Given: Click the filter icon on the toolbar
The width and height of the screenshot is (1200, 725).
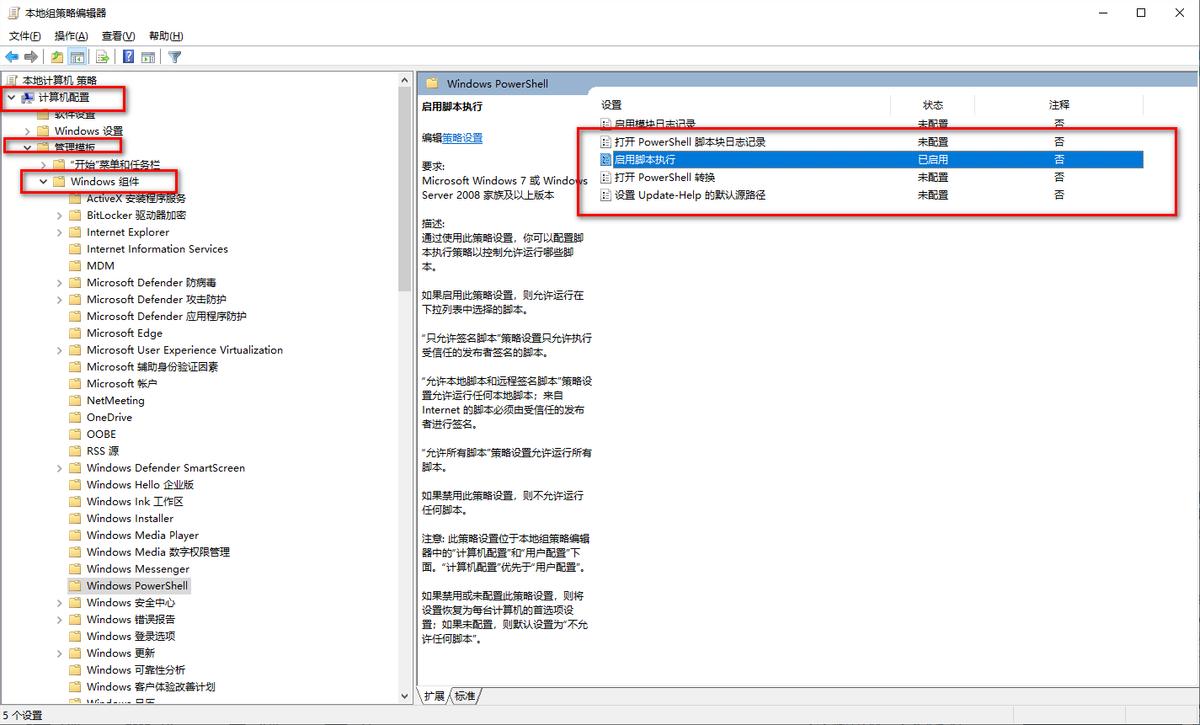Looking at the screenshot, I should [175, 57].
